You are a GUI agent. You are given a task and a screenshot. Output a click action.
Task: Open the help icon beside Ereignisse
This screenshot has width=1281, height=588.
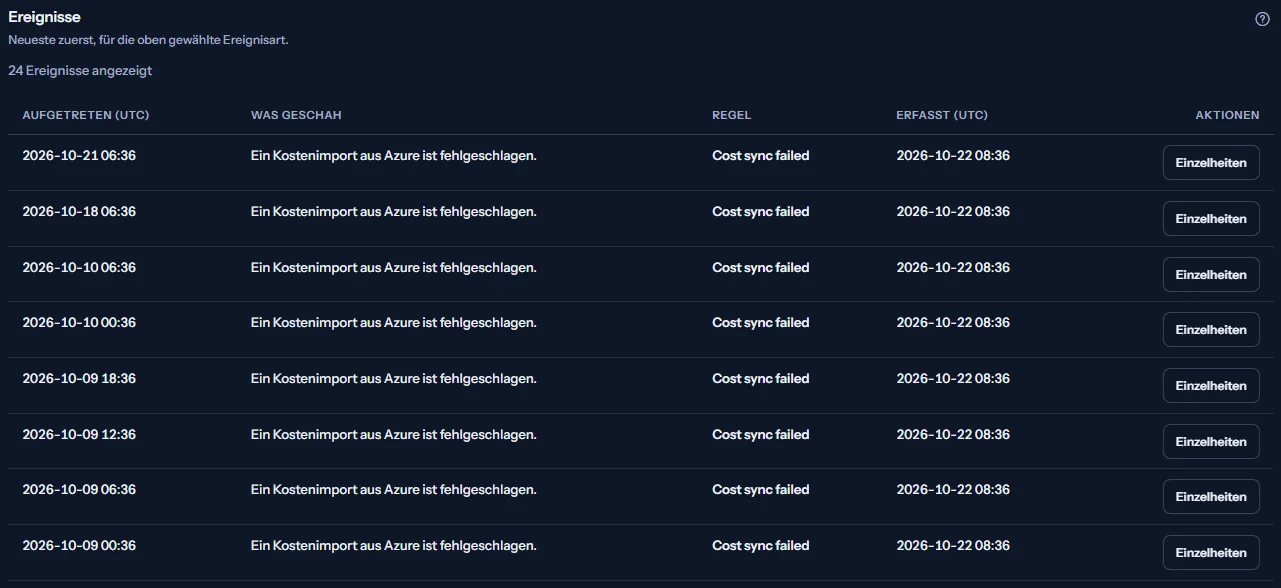1262,19
